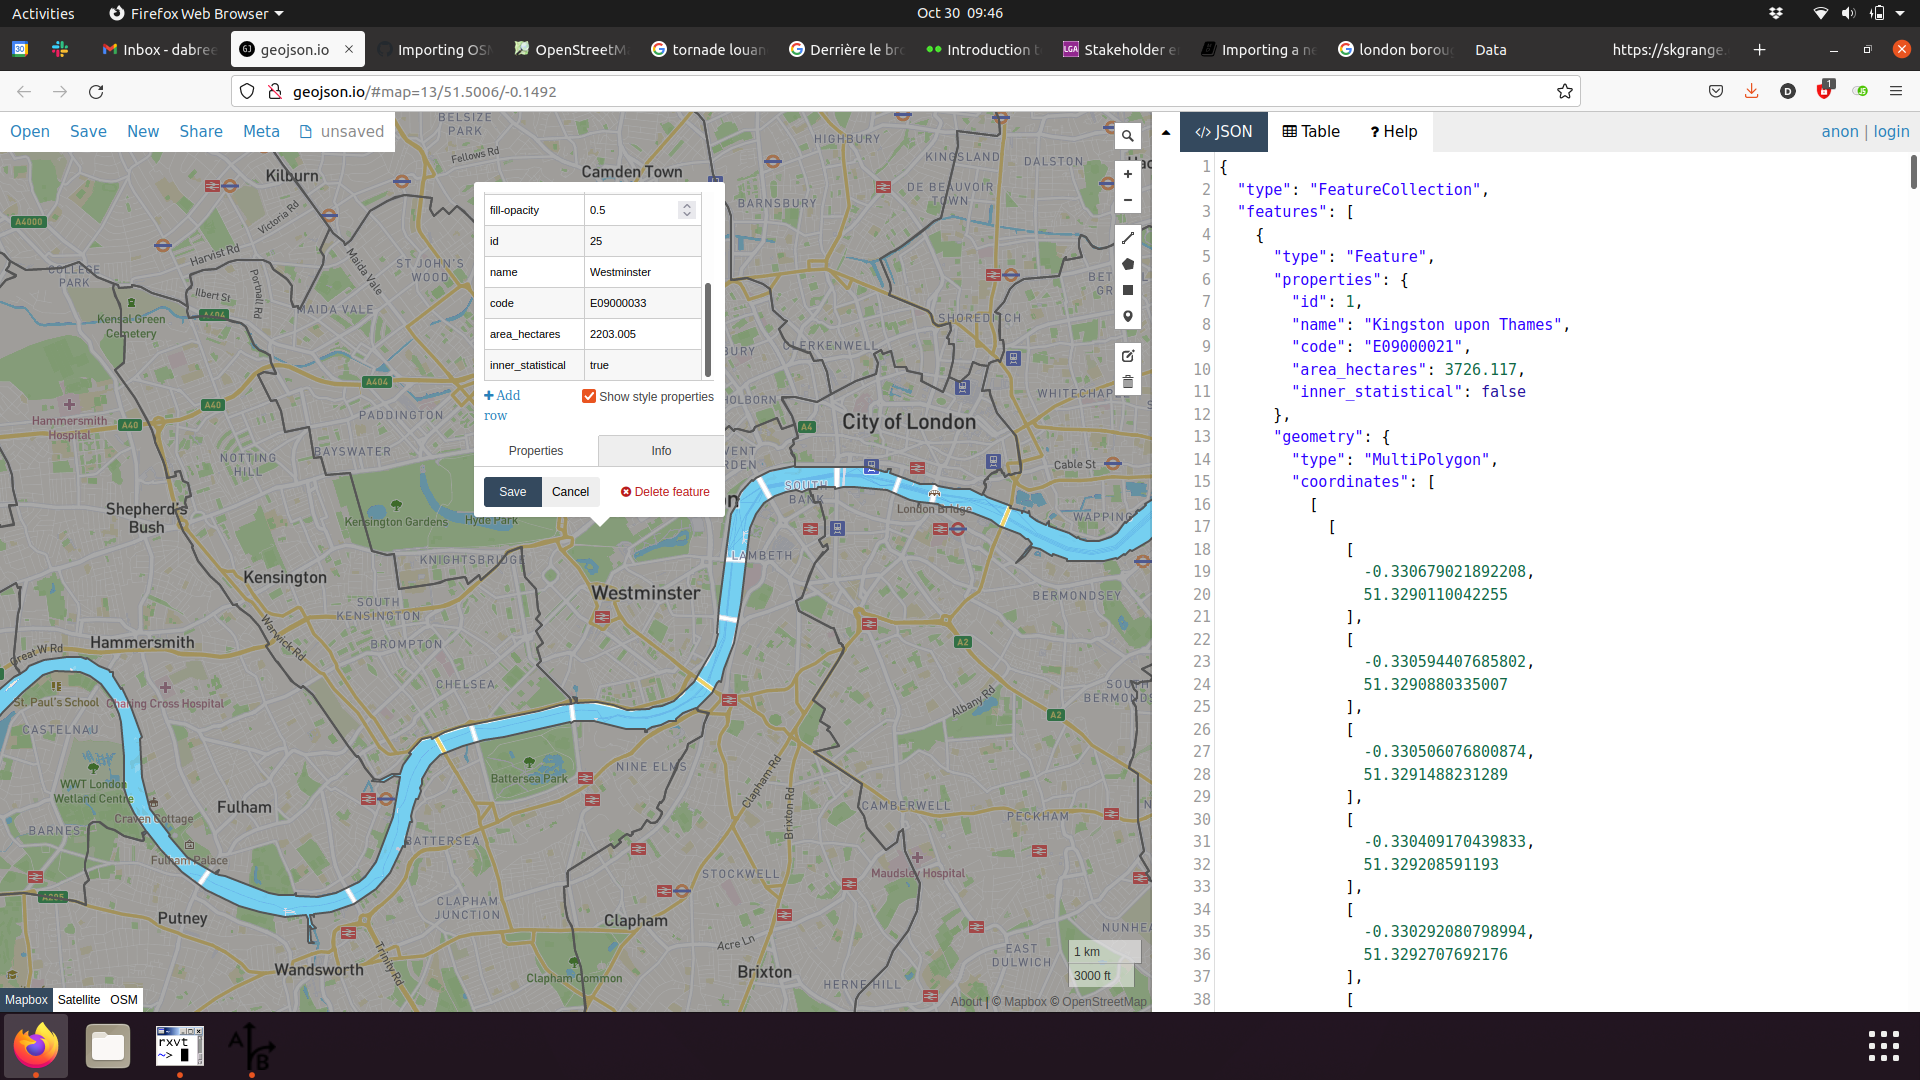Click the About link on map
The image size is (1920, 1080).
966,1002
